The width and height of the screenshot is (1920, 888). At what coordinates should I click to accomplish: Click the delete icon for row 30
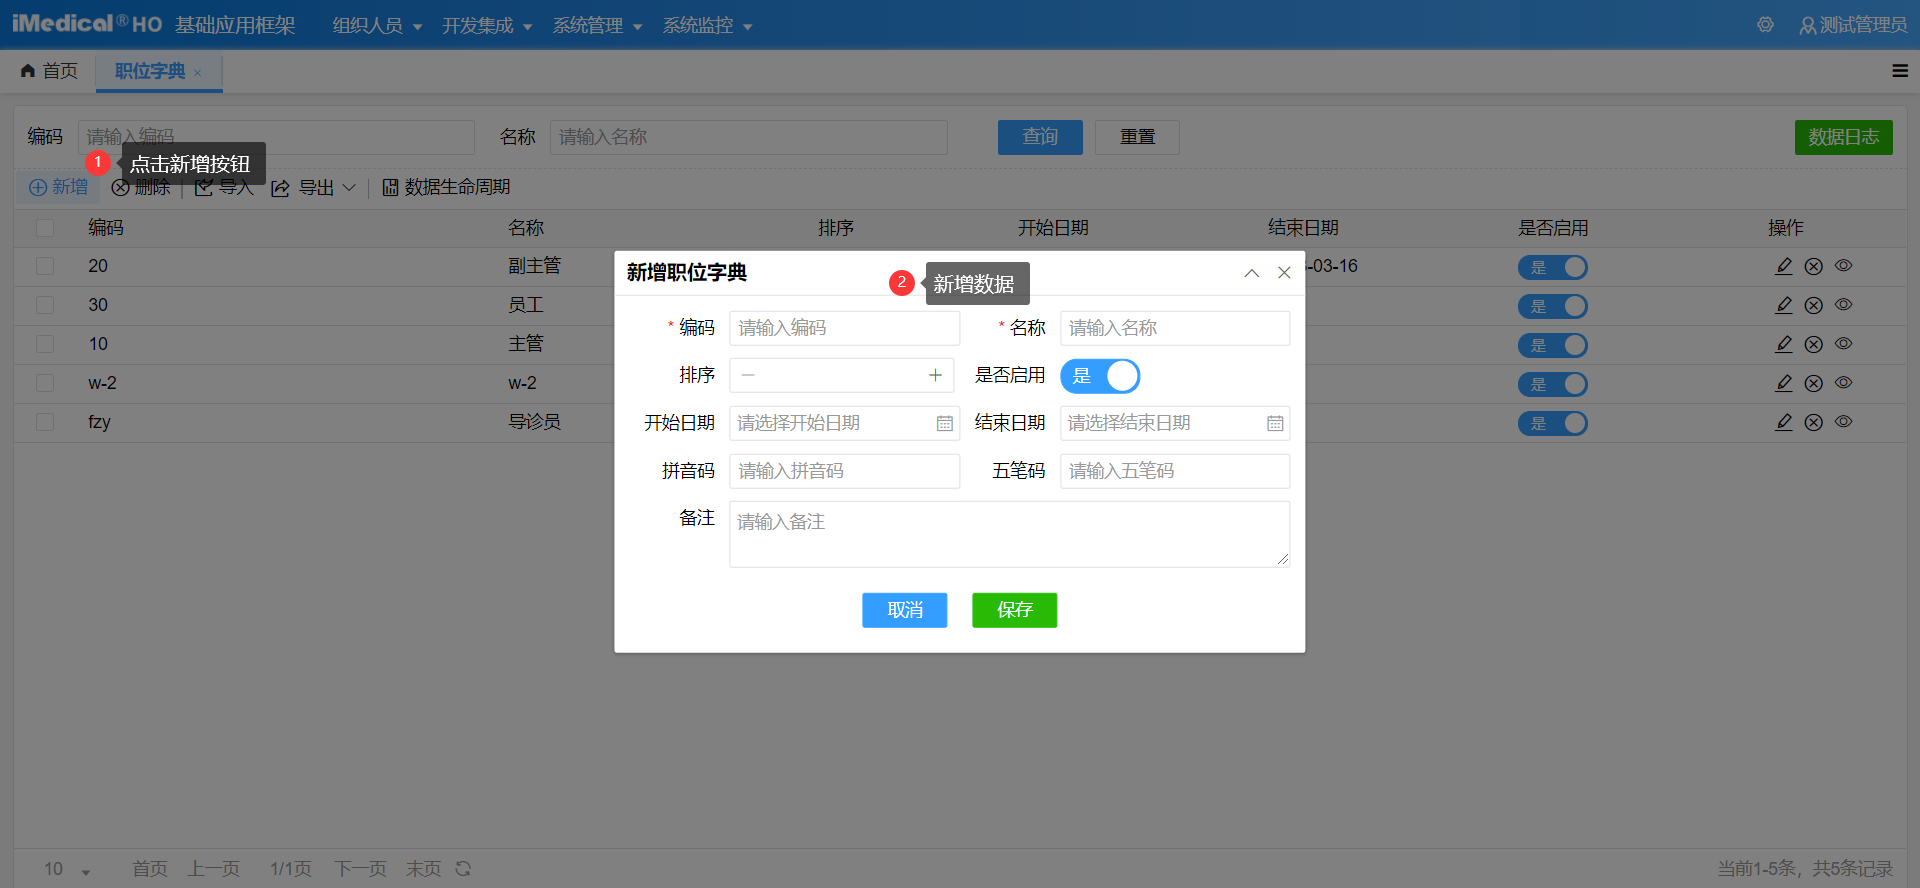pyautogui.click(x=1813, y=305)
